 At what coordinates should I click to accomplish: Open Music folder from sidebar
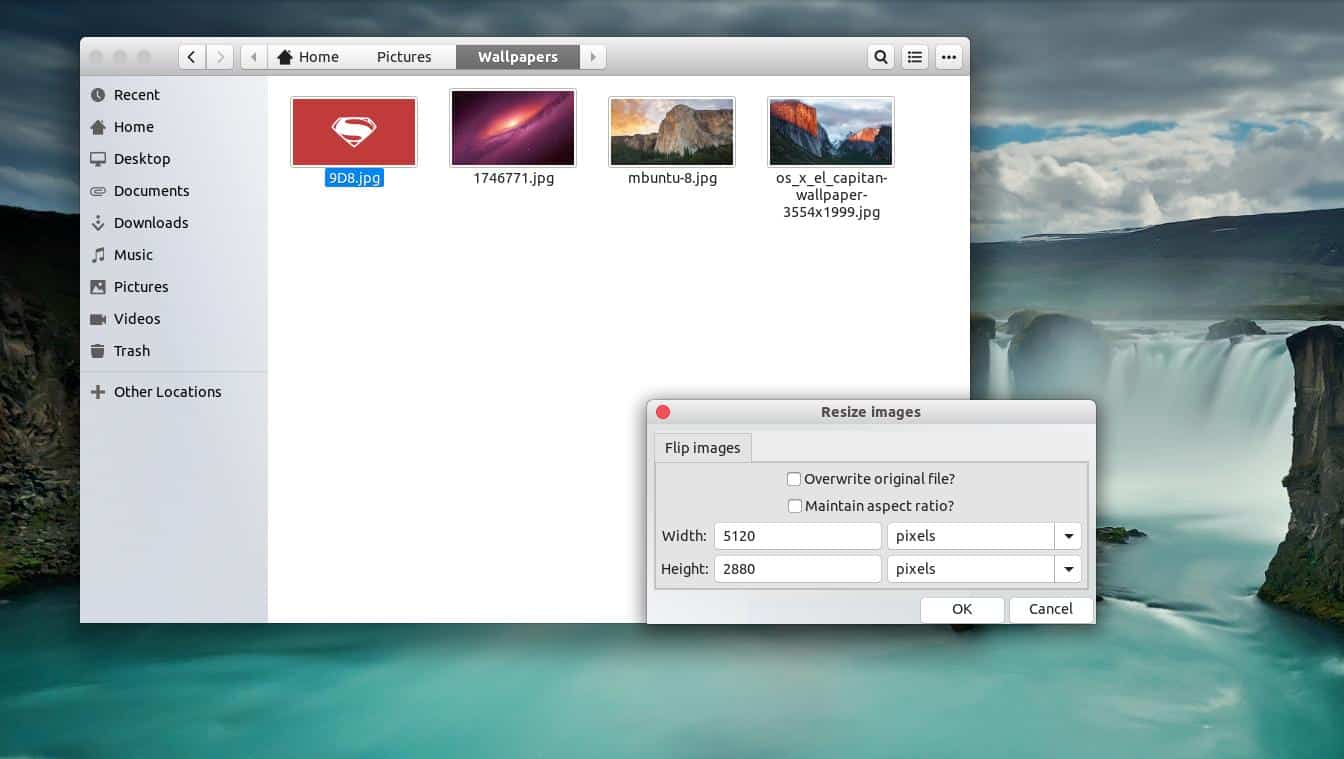click(174, 255)
